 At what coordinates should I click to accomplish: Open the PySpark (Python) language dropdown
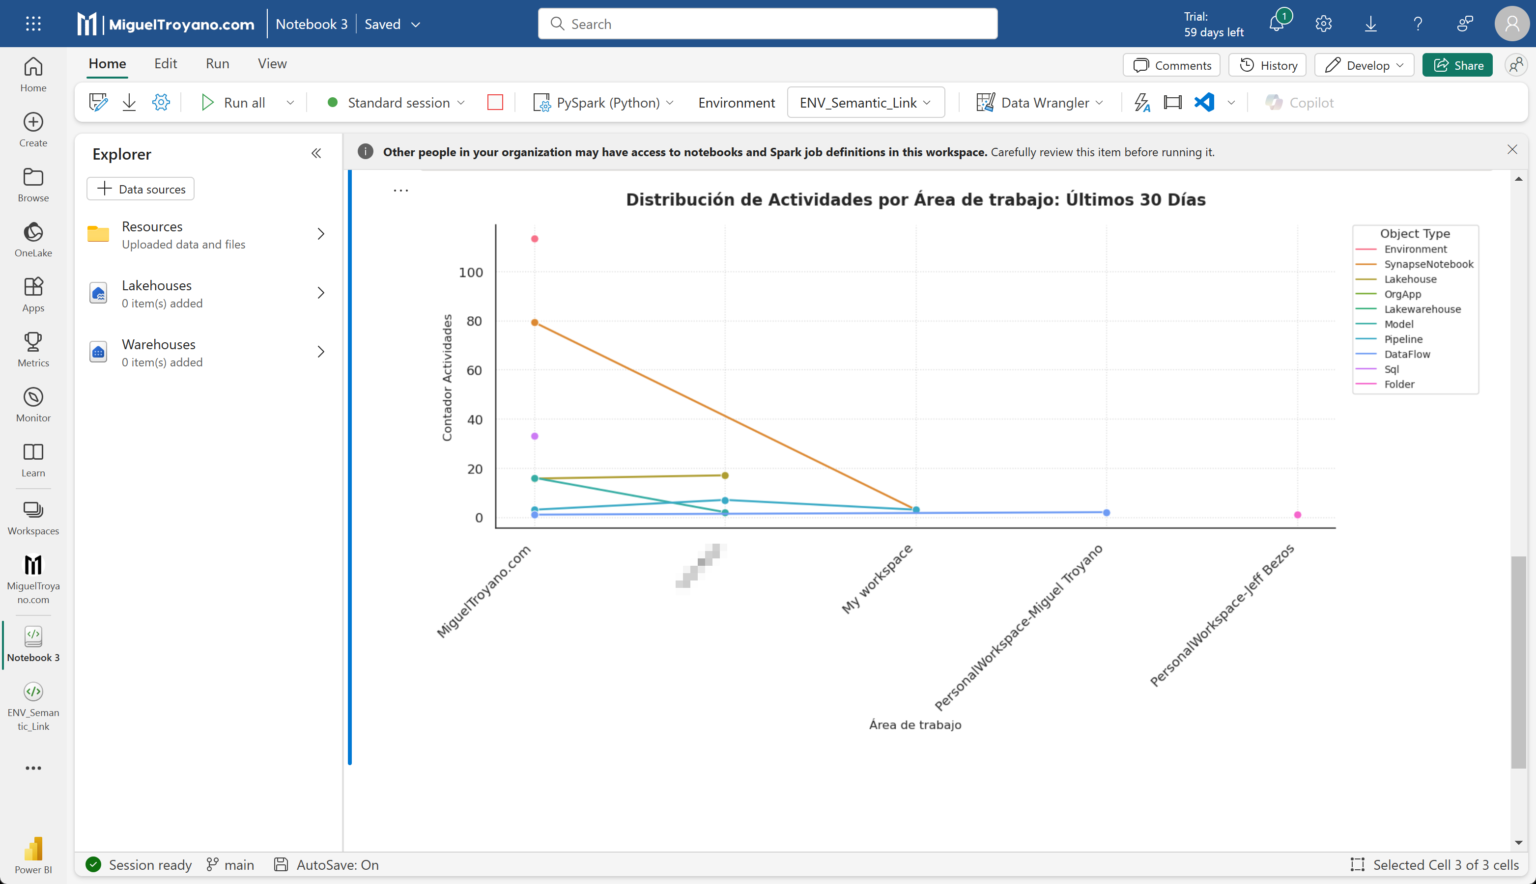point(604,102)
